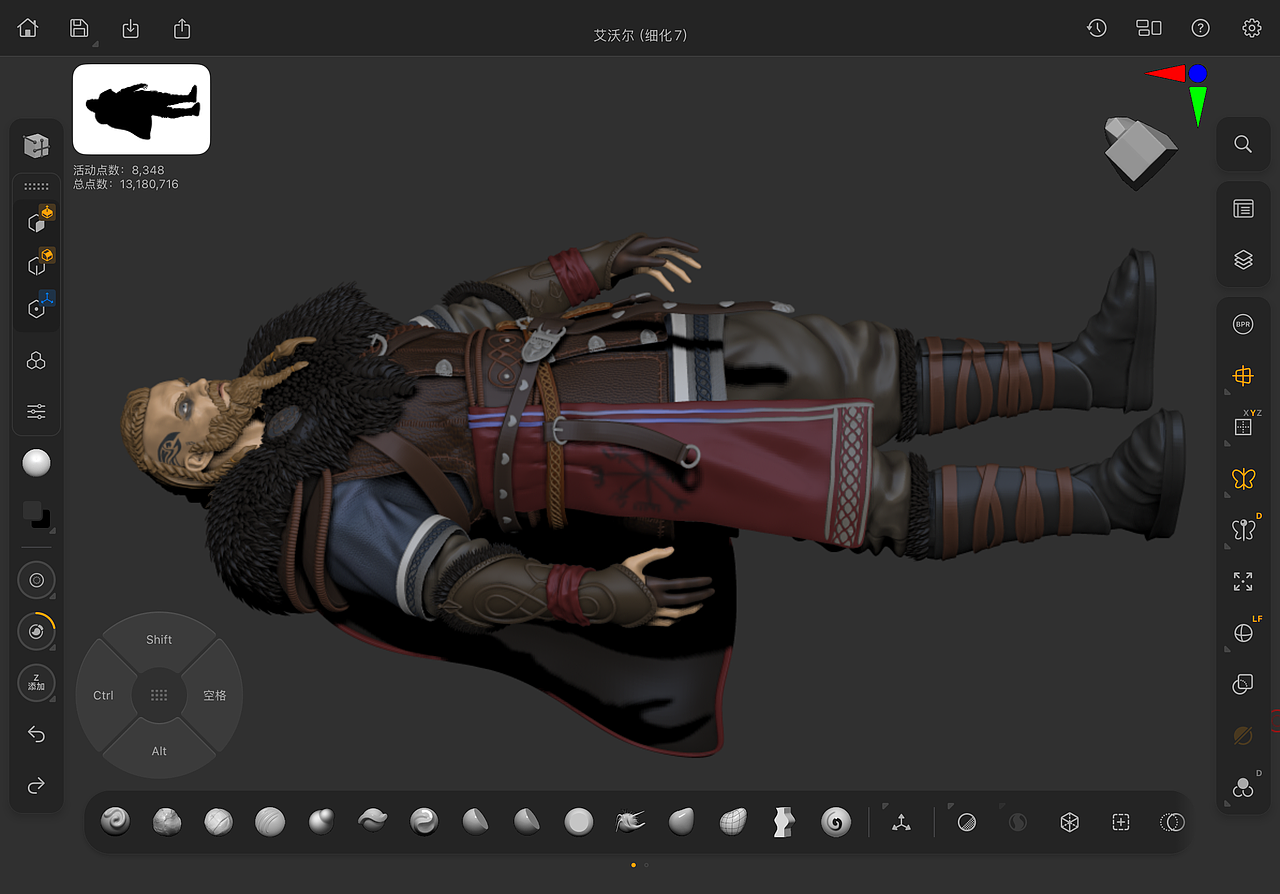Select the first brush with spiral swirl
Image resolution: width=1280 pixels, height=894 pixels.
[x=115, y=822]
